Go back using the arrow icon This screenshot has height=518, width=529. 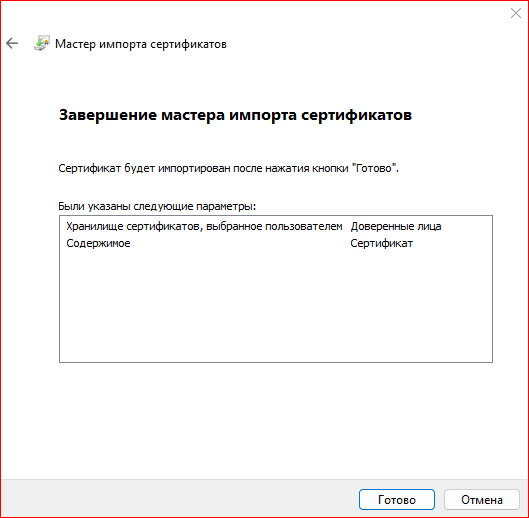coord(12,43)
